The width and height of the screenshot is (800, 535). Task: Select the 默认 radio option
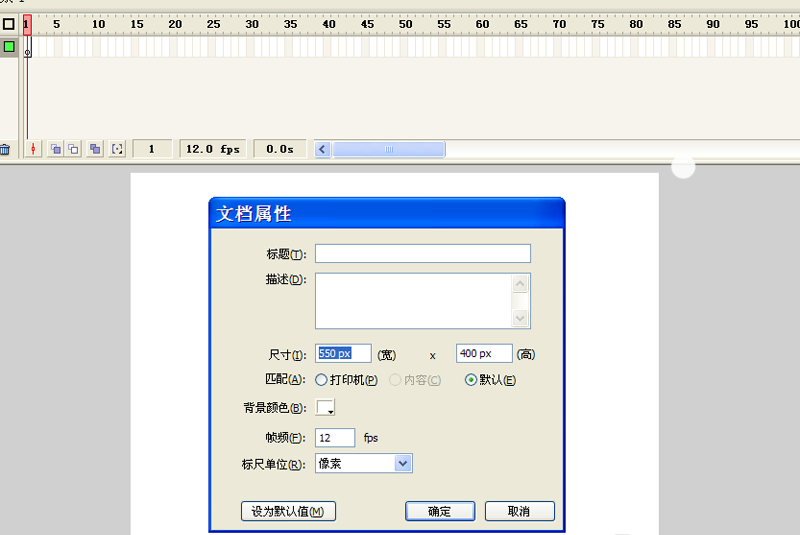(x=470, y=380)
